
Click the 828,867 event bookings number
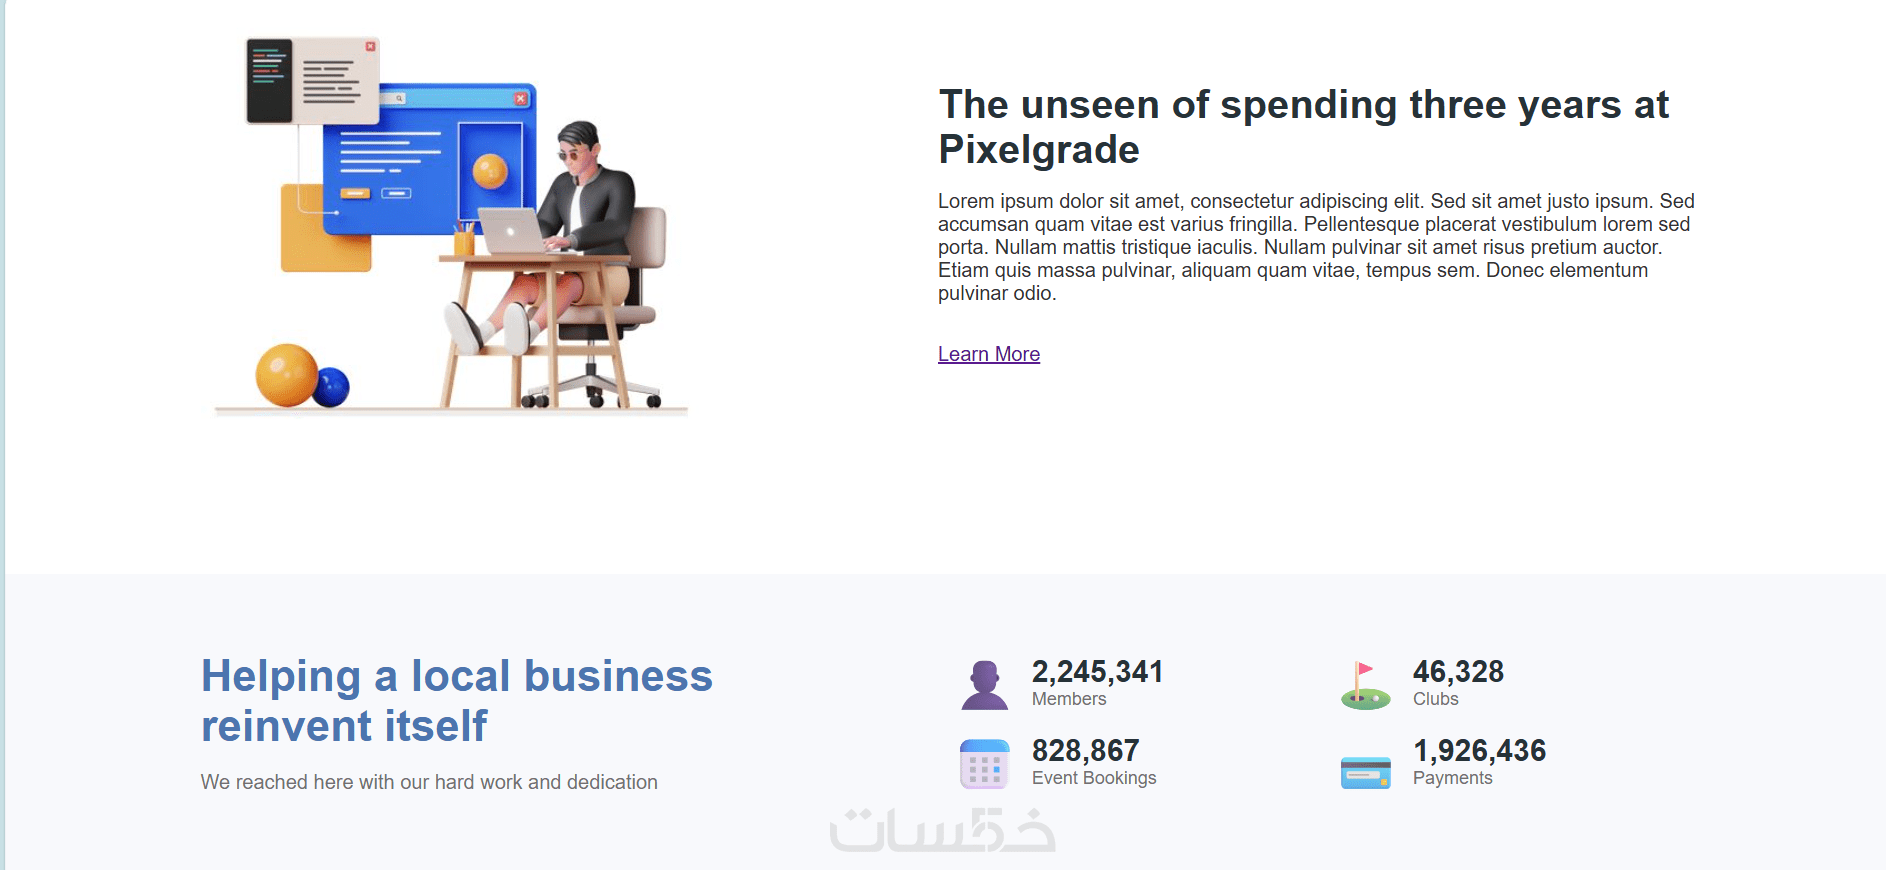(x=1085, y=751)
